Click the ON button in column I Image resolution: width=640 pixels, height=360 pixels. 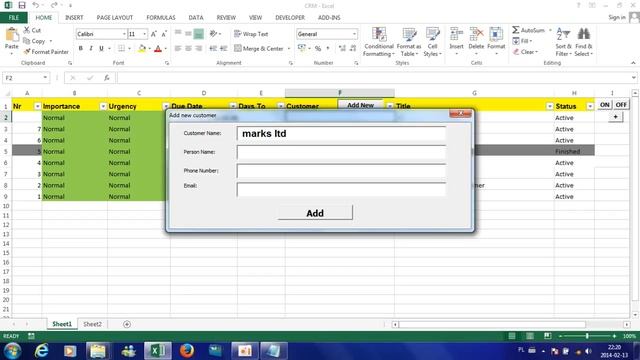click(604, 105)
